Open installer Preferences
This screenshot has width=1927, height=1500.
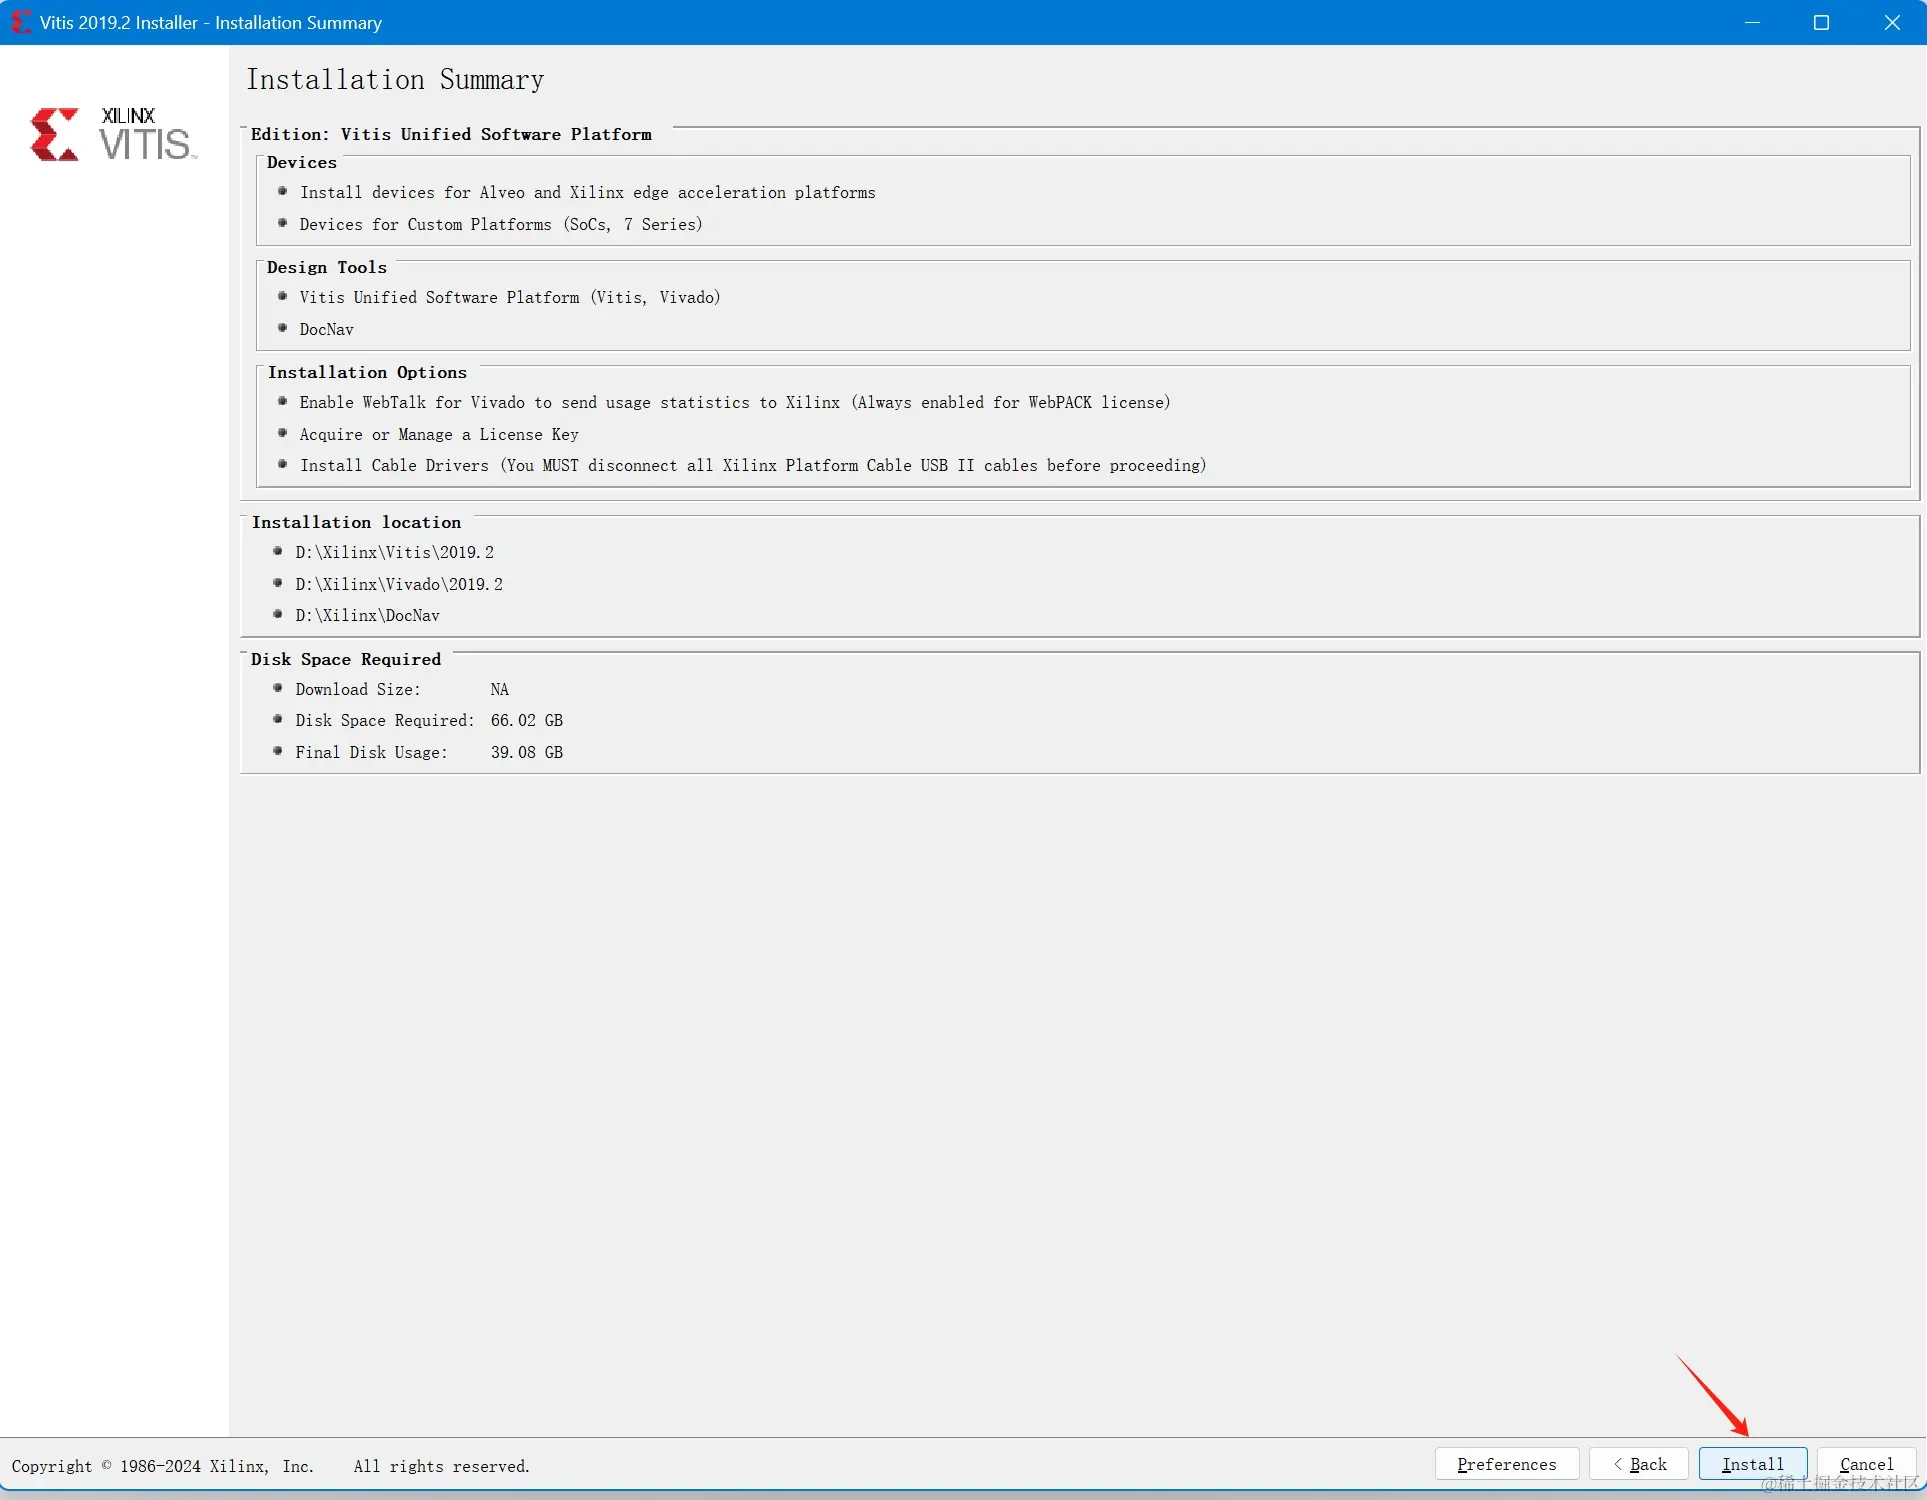1506,1464
